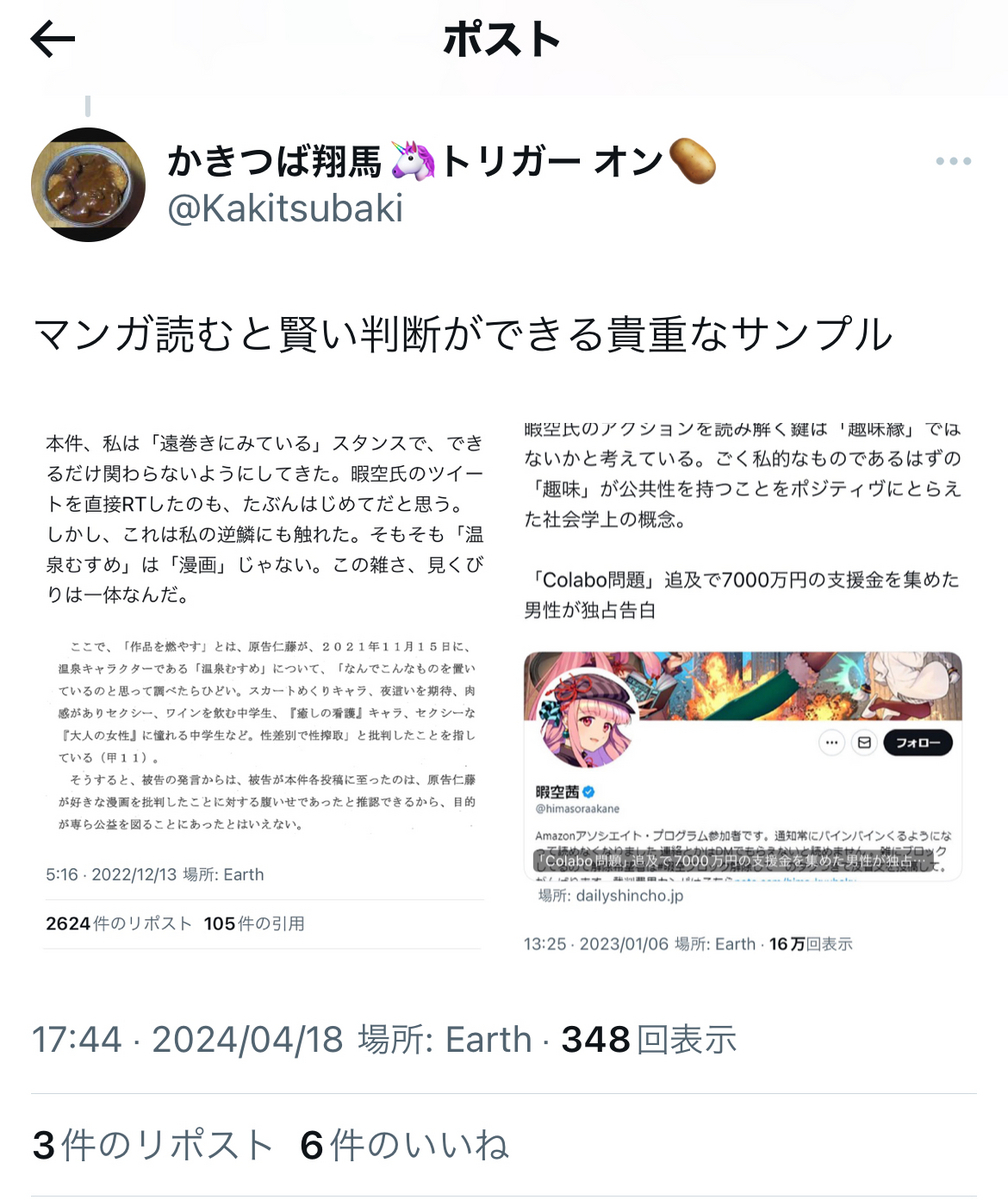Screen dimensions: 1008x1200
Task: Click the small ellipsis icon beside envelope
Action: pos(831,743)
